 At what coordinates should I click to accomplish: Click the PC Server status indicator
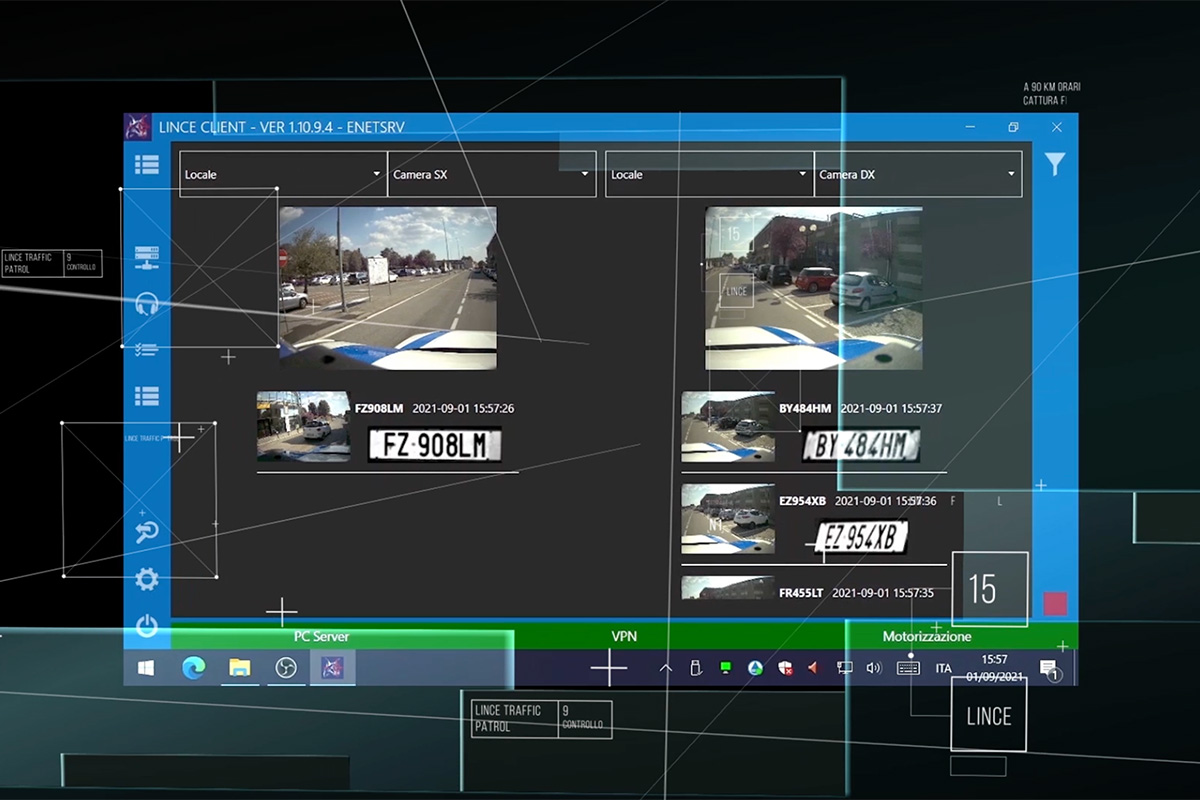(x=321, y=636)
